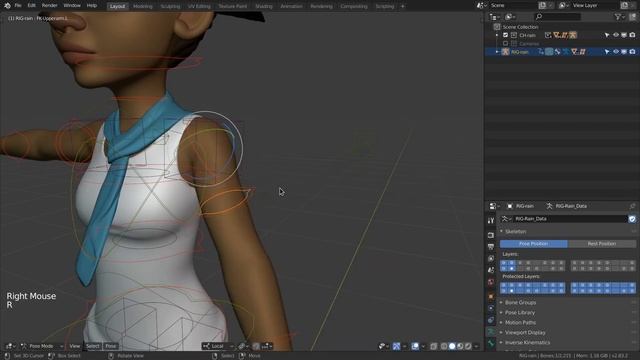
Task: Collapse the Skeleton panel
Action: [x=515, y=231]
